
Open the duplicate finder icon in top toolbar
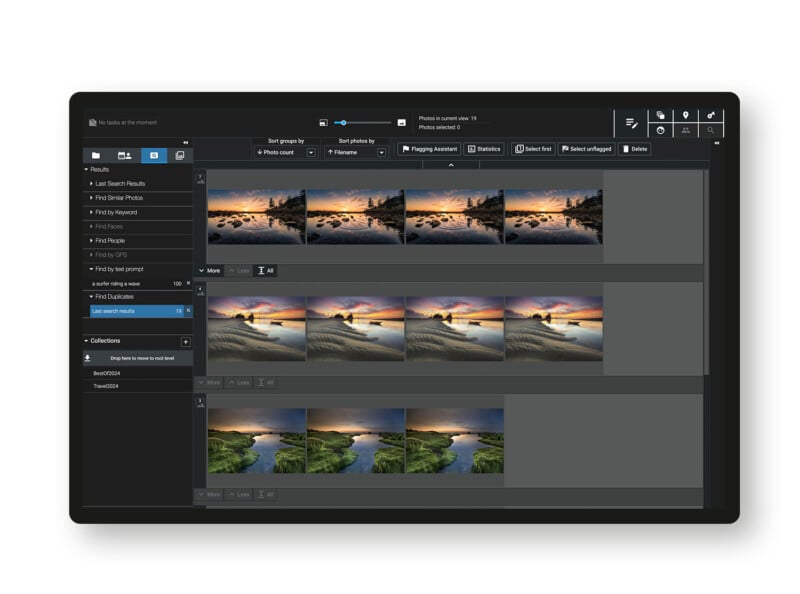(660, 114)
